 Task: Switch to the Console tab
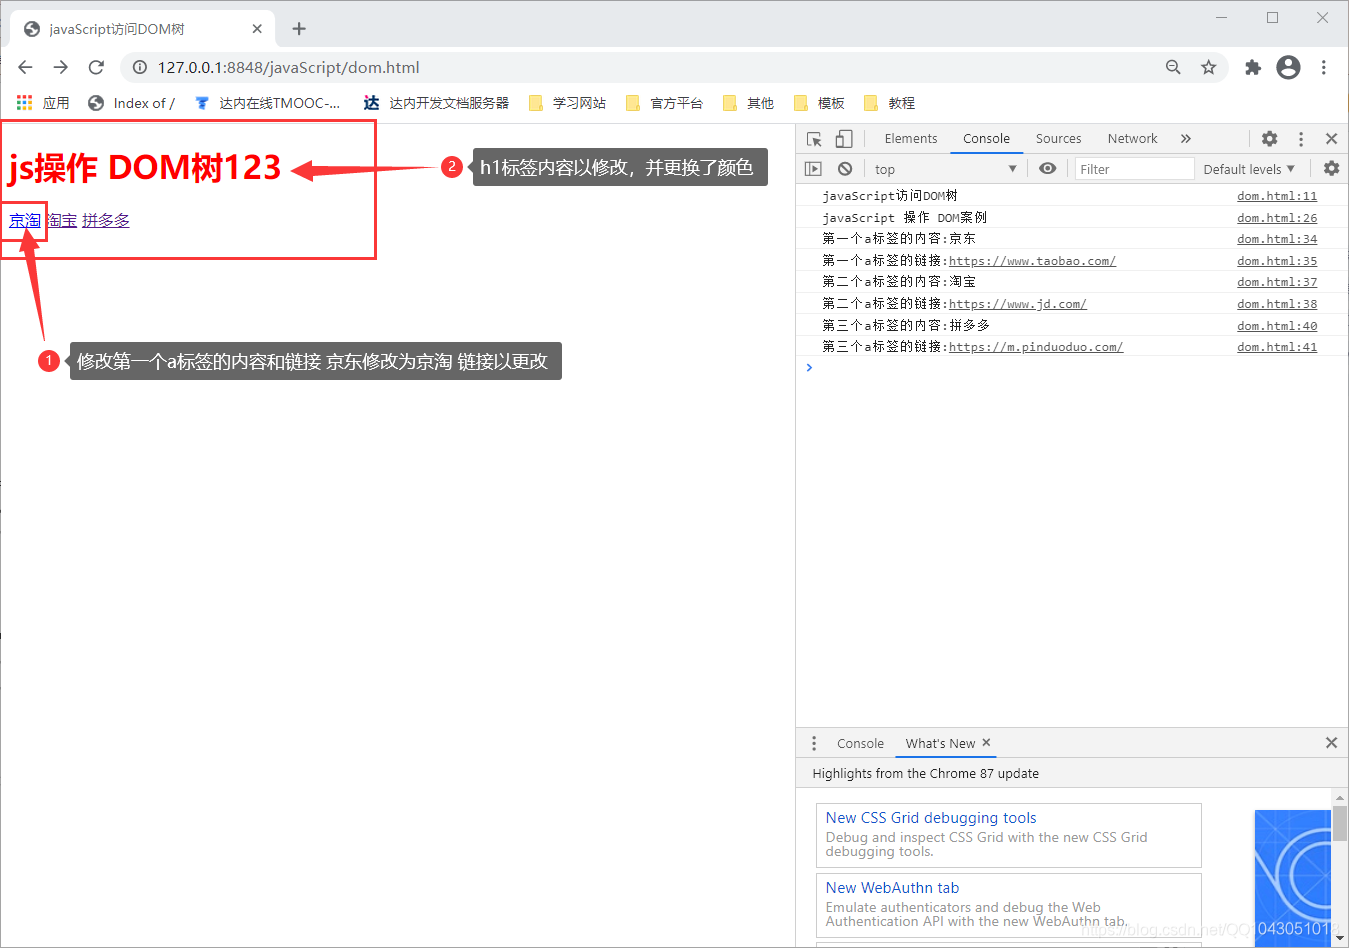click(x=986, y=139)
